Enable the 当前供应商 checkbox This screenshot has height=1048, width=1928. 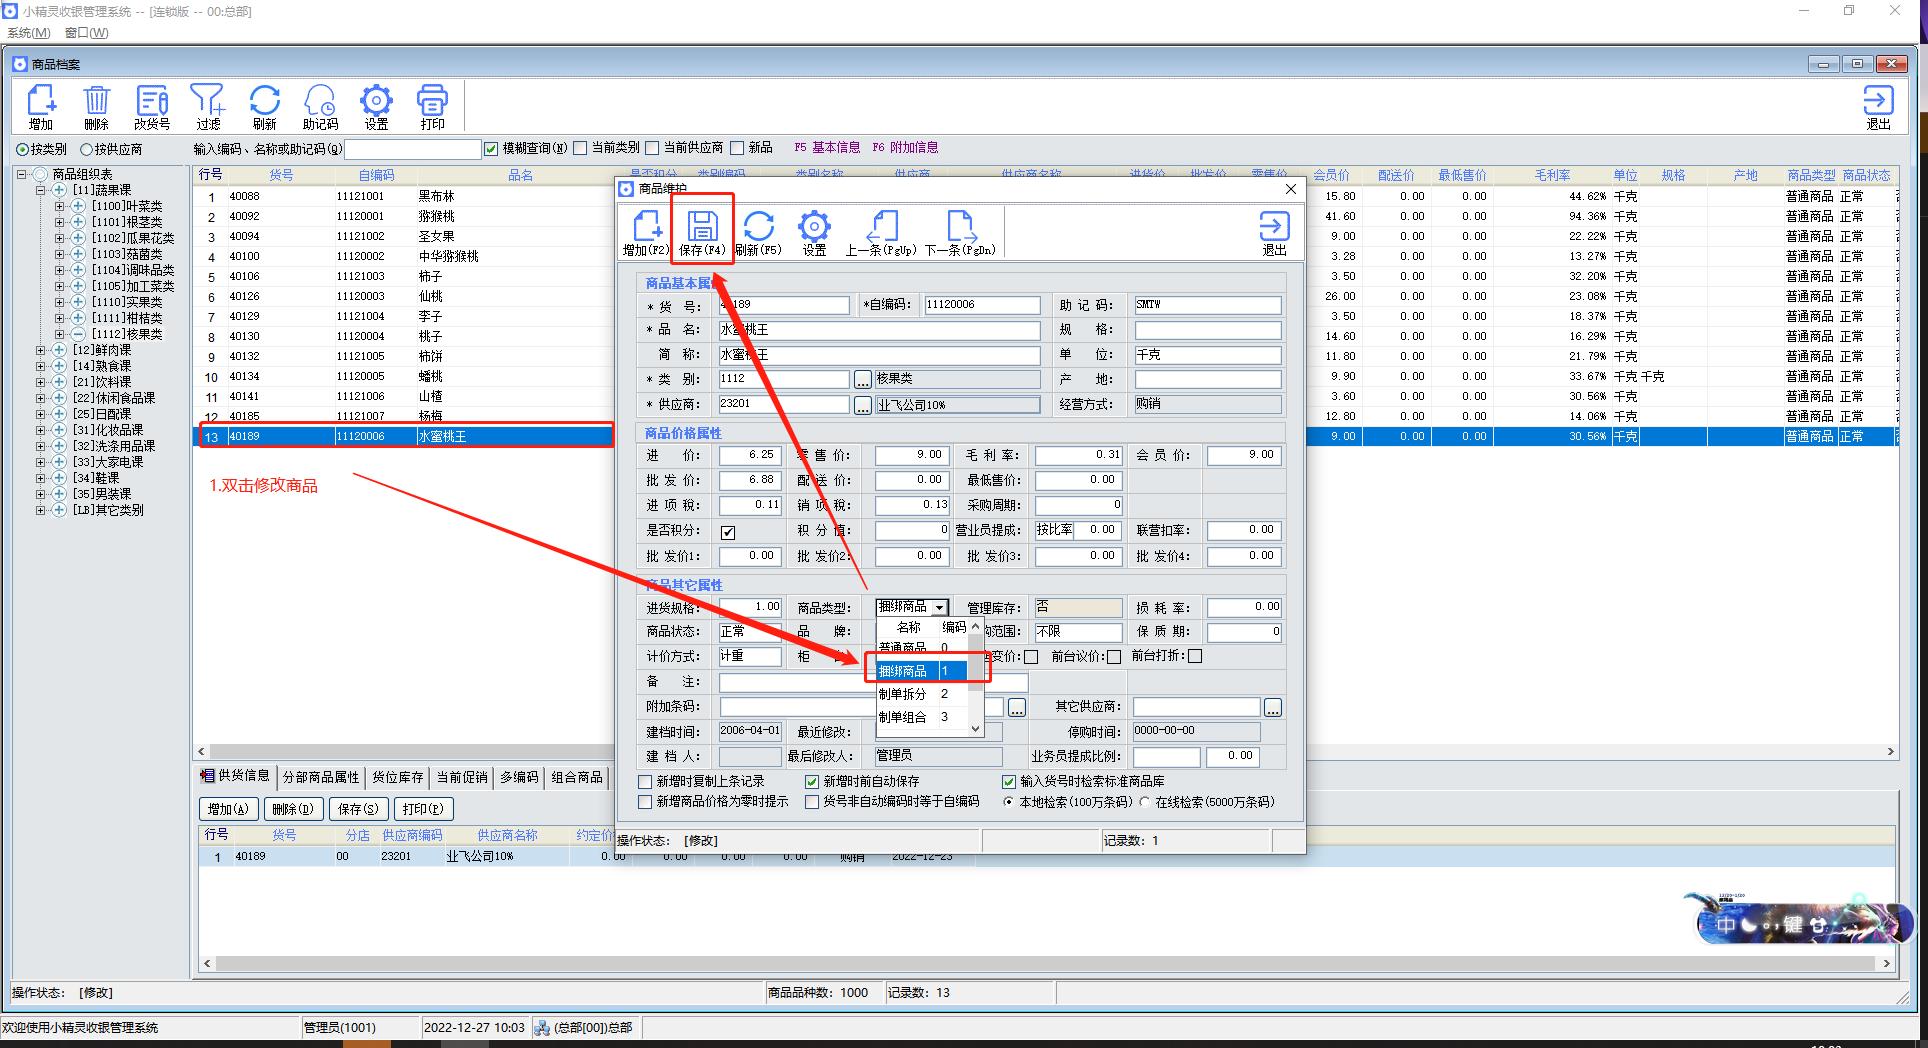point(652,148)
